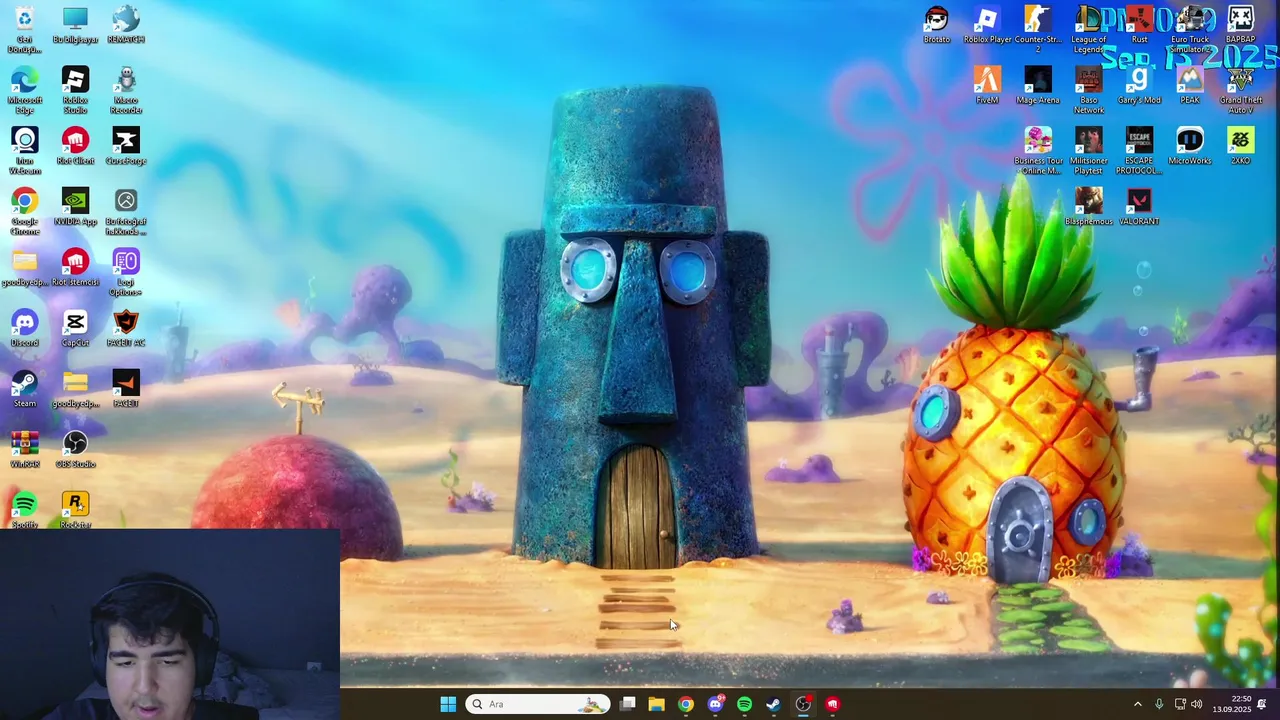The image size is (1280, 720).
Task: Launch the FiveM desktop shortcut
Action: 987,86
